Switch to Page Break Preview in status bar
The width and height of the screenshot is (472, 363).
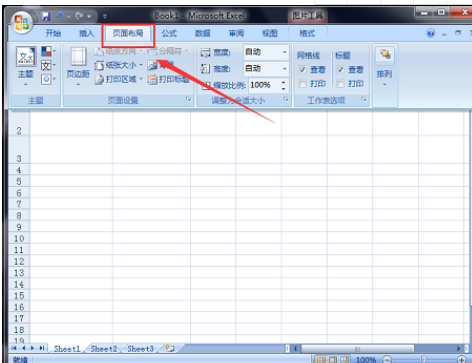(344, 360)
